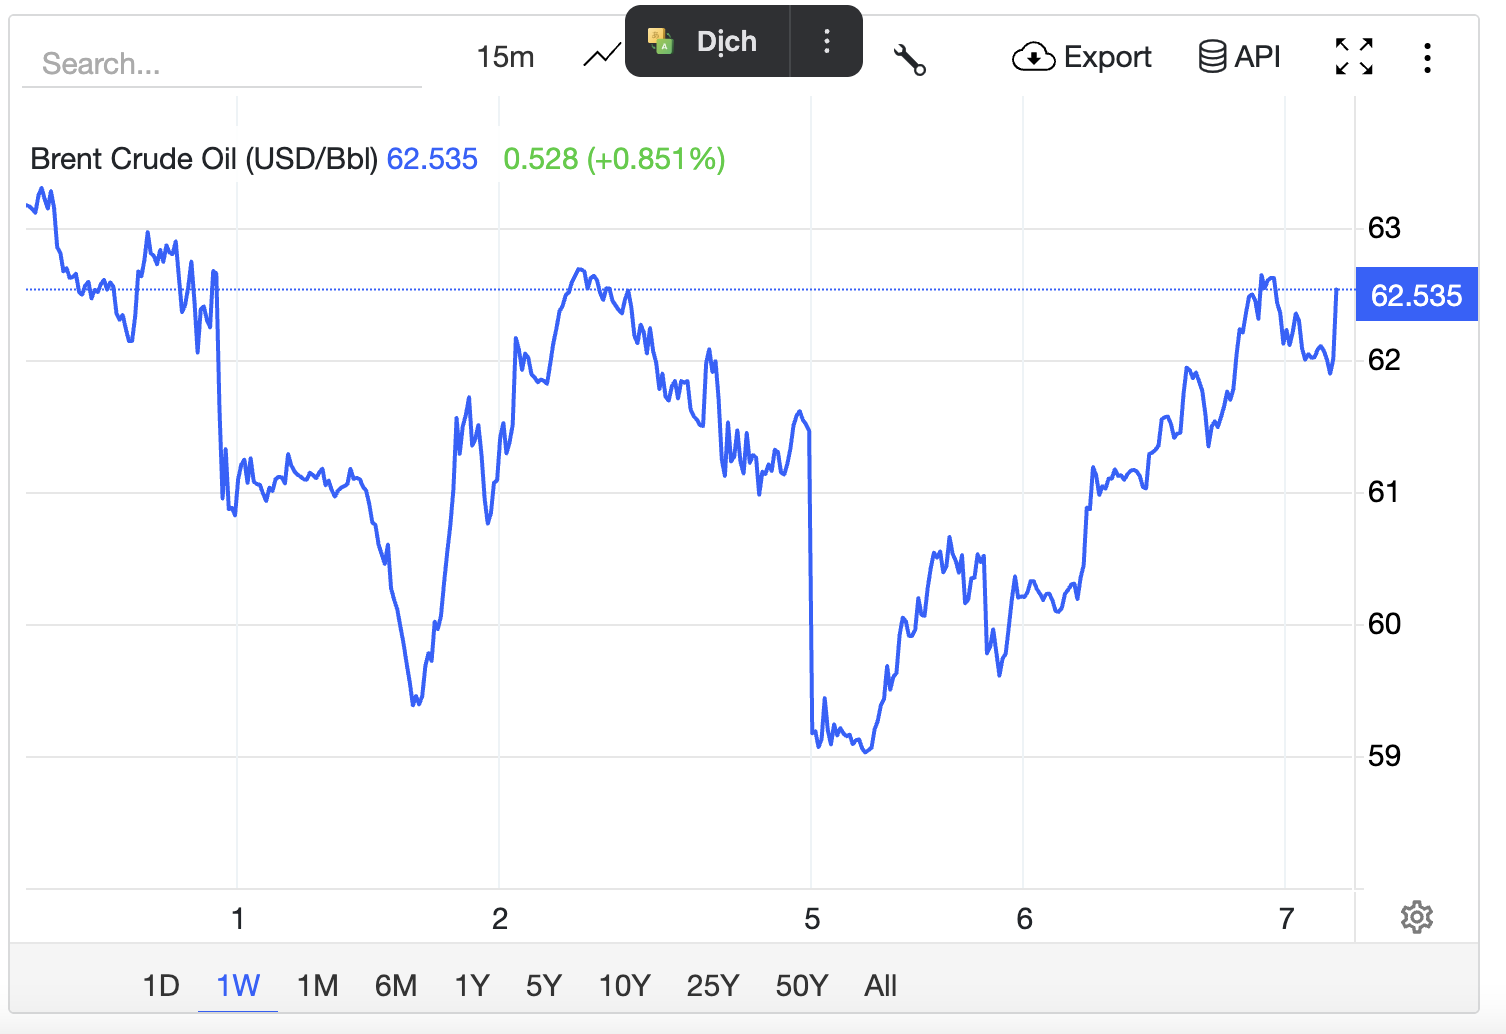
Task: Click the Brent Crude Oil (USD/Bbl) label
Action: point(204,159)
